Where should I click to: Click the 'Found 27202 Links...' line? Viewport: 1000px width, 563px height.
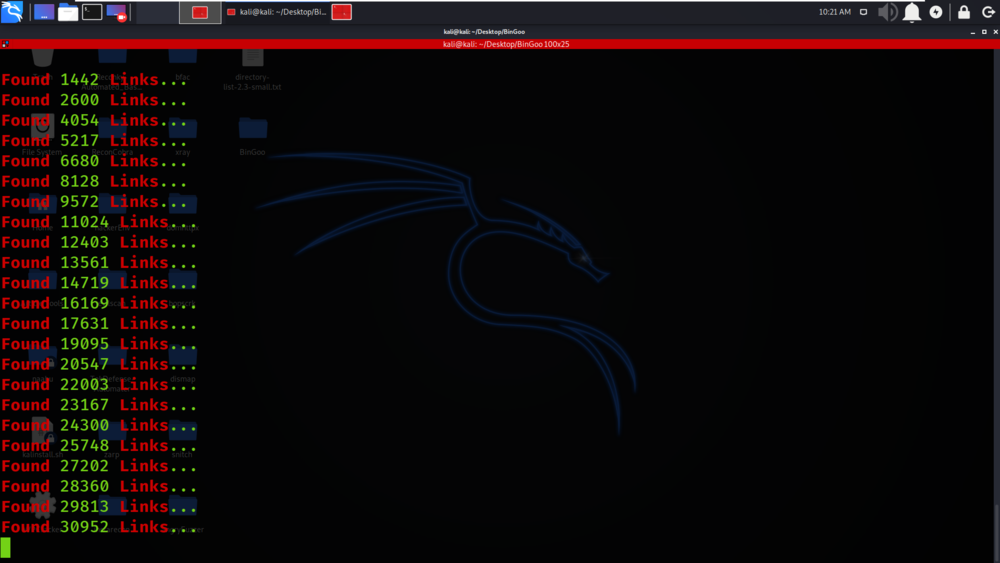point(99,466)
